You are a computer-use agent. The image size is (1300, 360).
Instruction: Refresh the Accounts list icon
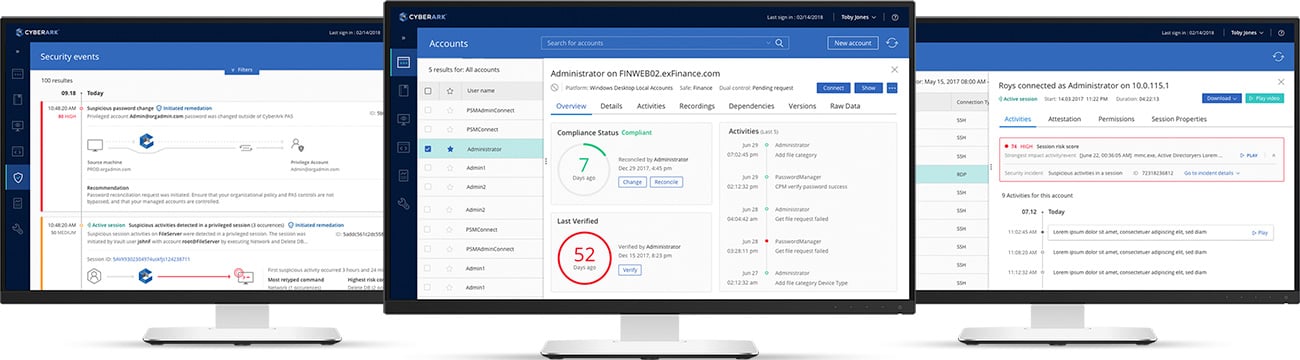tap(891, 43)
